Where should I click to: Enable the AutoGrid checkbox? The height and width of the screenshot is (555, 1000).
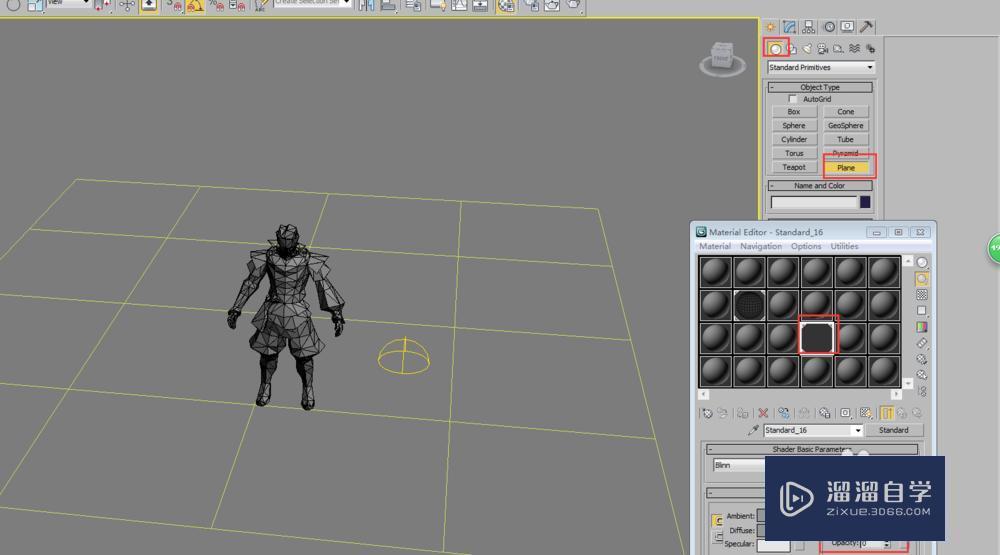pos(793,99)
